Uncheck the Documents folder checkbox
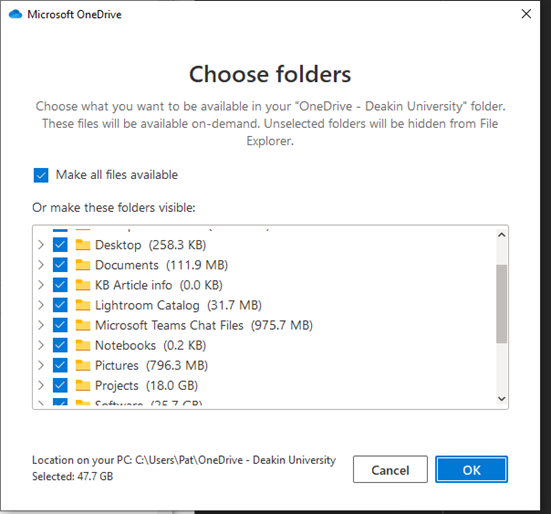This screenshot has height=514, width=551. pos(60,265)
